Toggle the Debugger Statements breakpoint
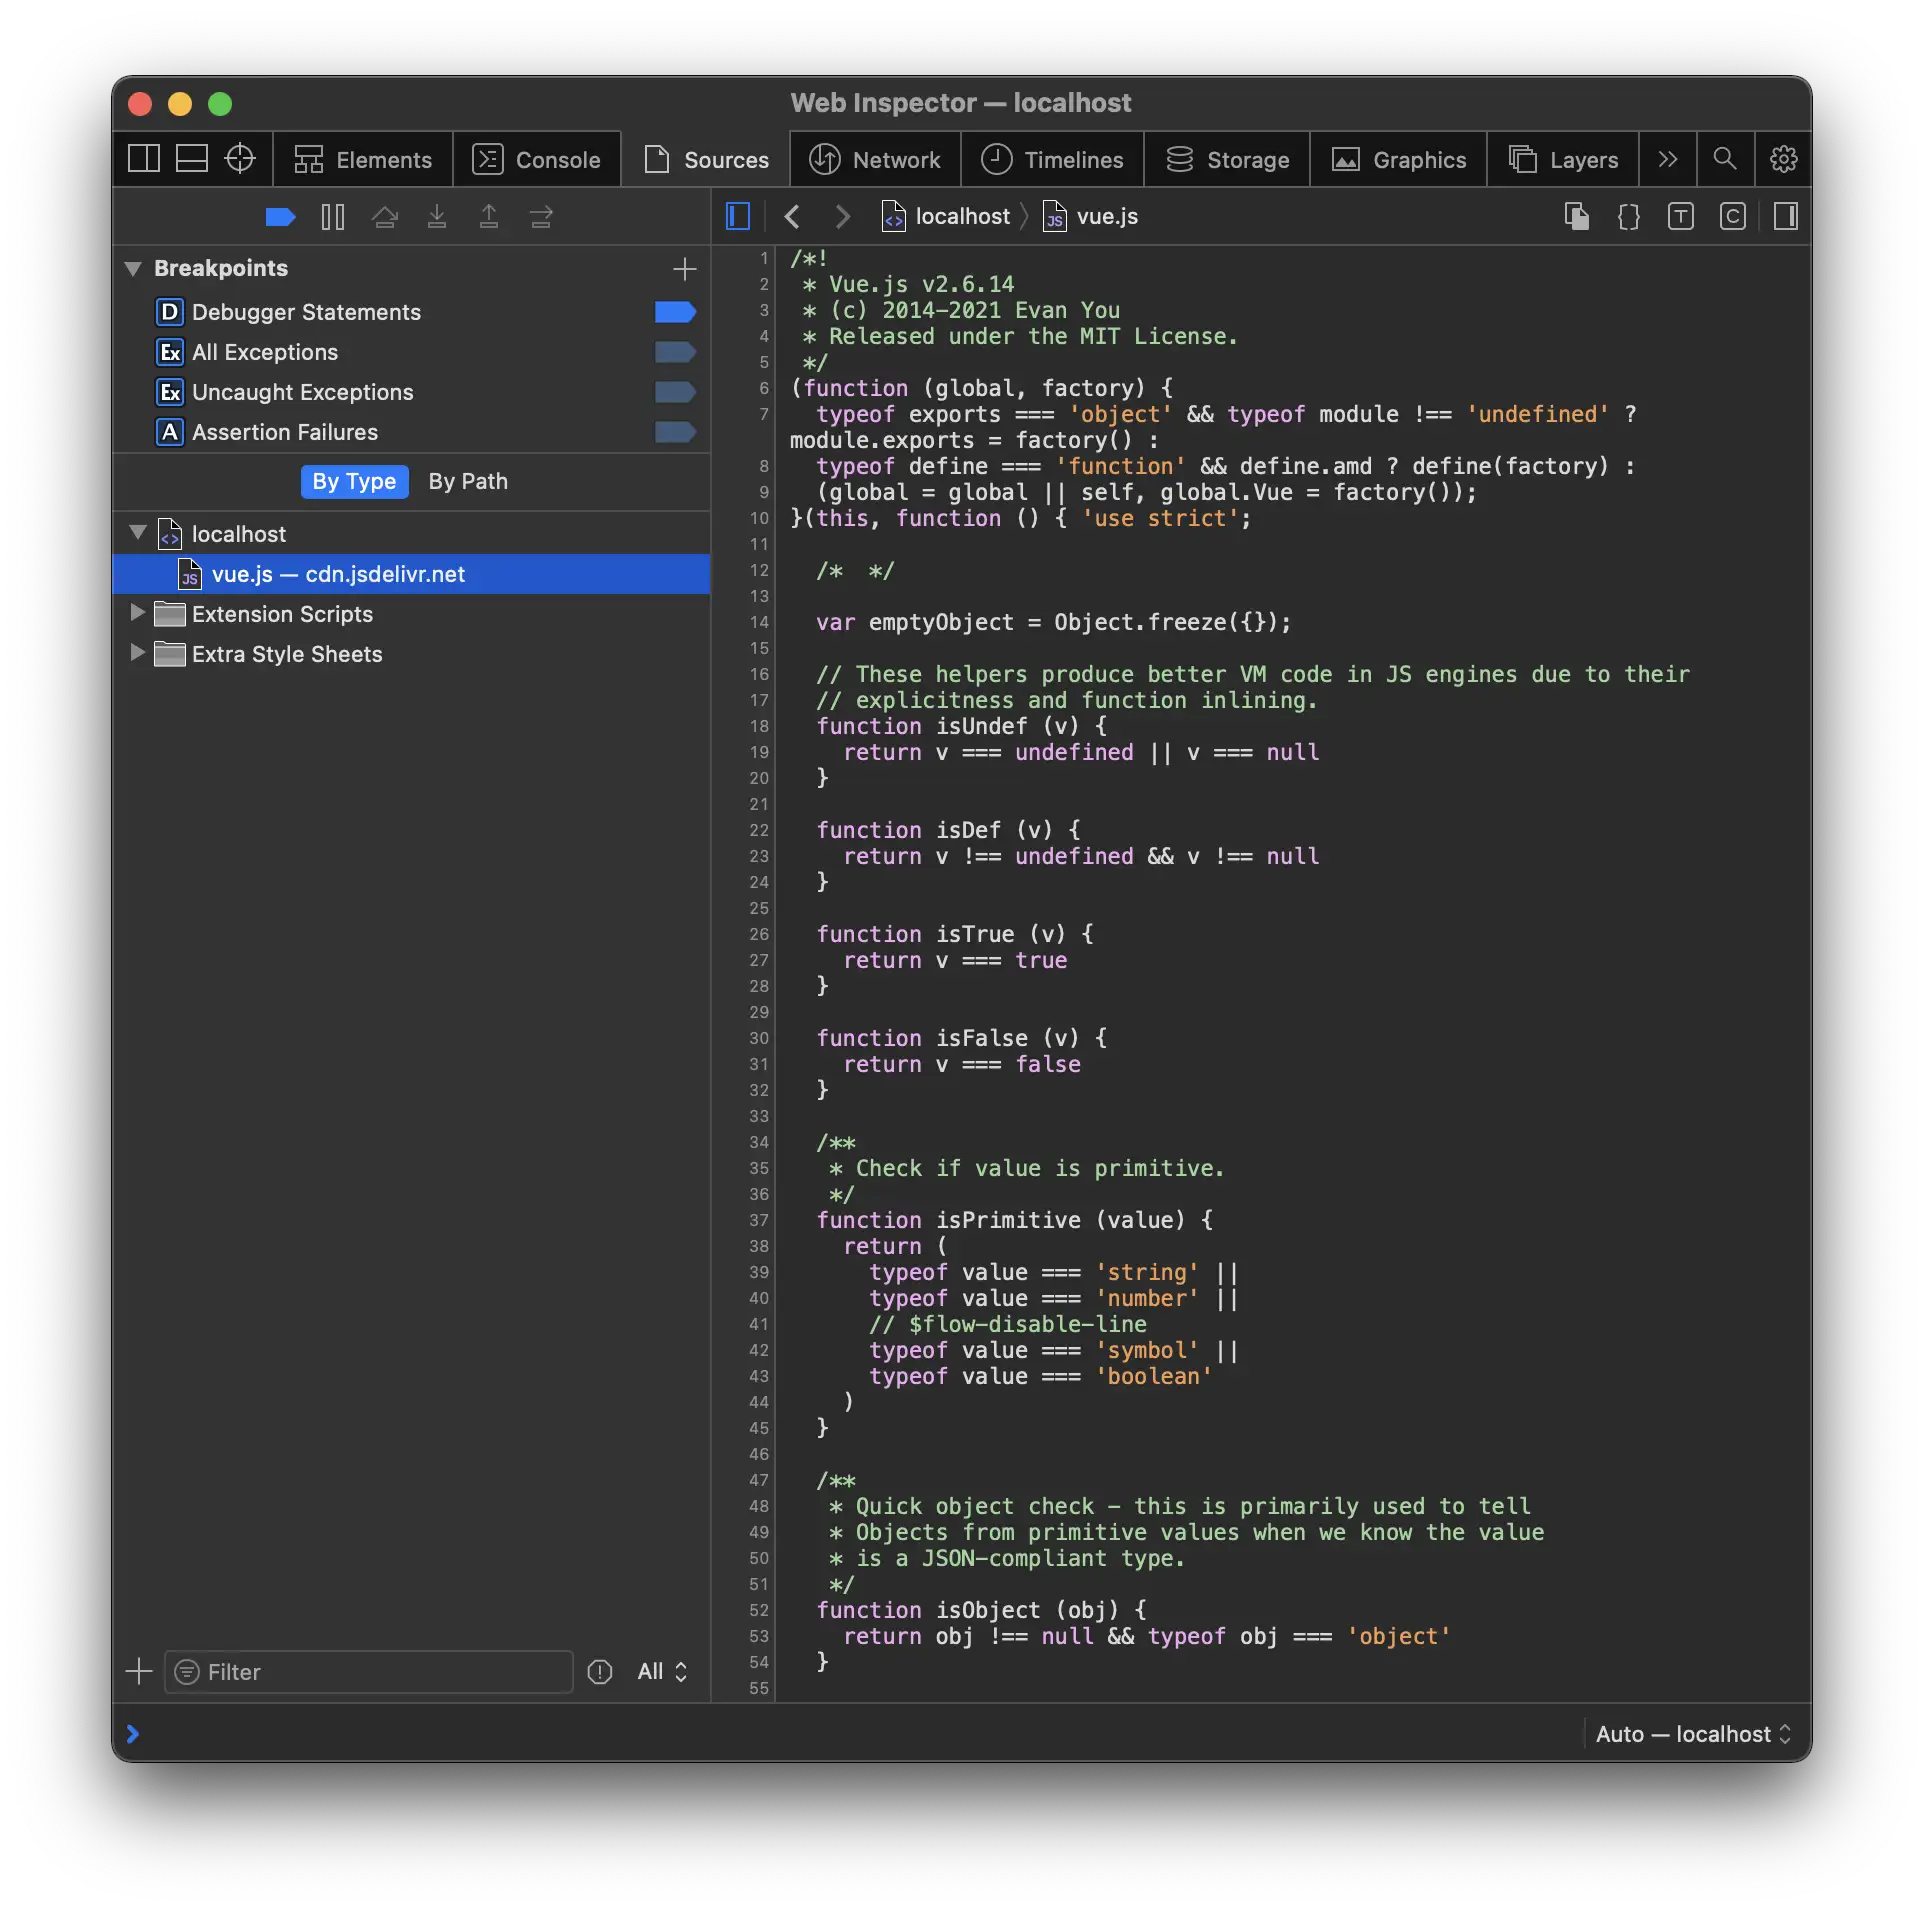Screen dimensions: 1924x1910 point(675,312)
